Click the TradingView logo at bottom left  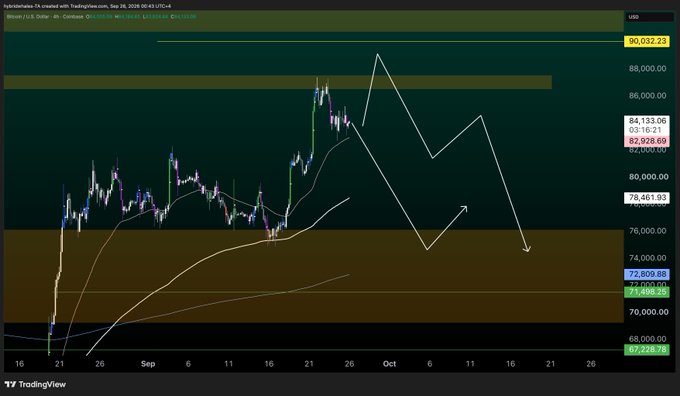coord(36,384)
